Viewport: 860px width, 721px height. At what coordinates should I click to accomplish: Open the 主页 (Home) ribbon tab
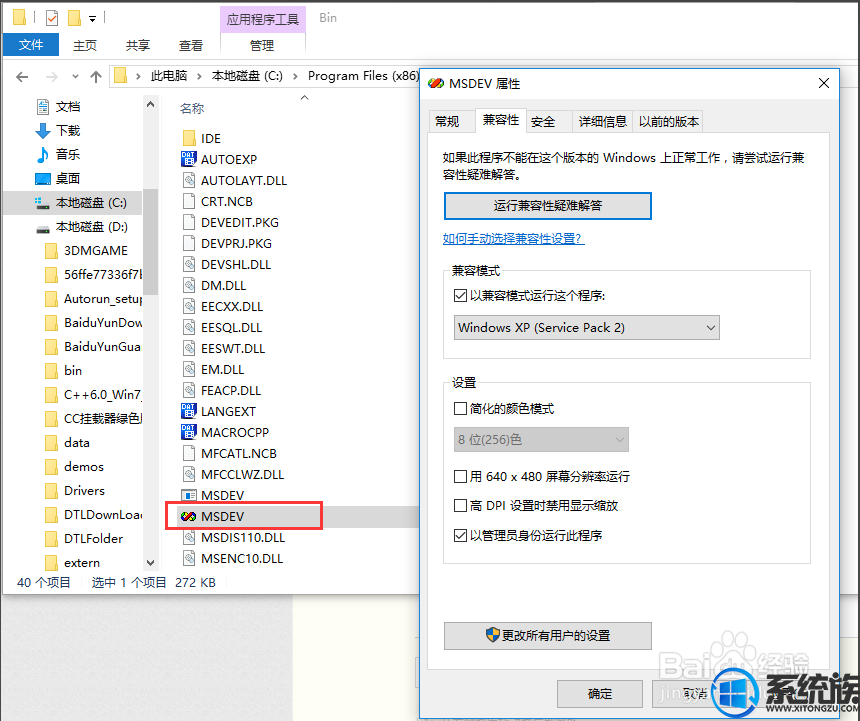[x=85, y=46]
